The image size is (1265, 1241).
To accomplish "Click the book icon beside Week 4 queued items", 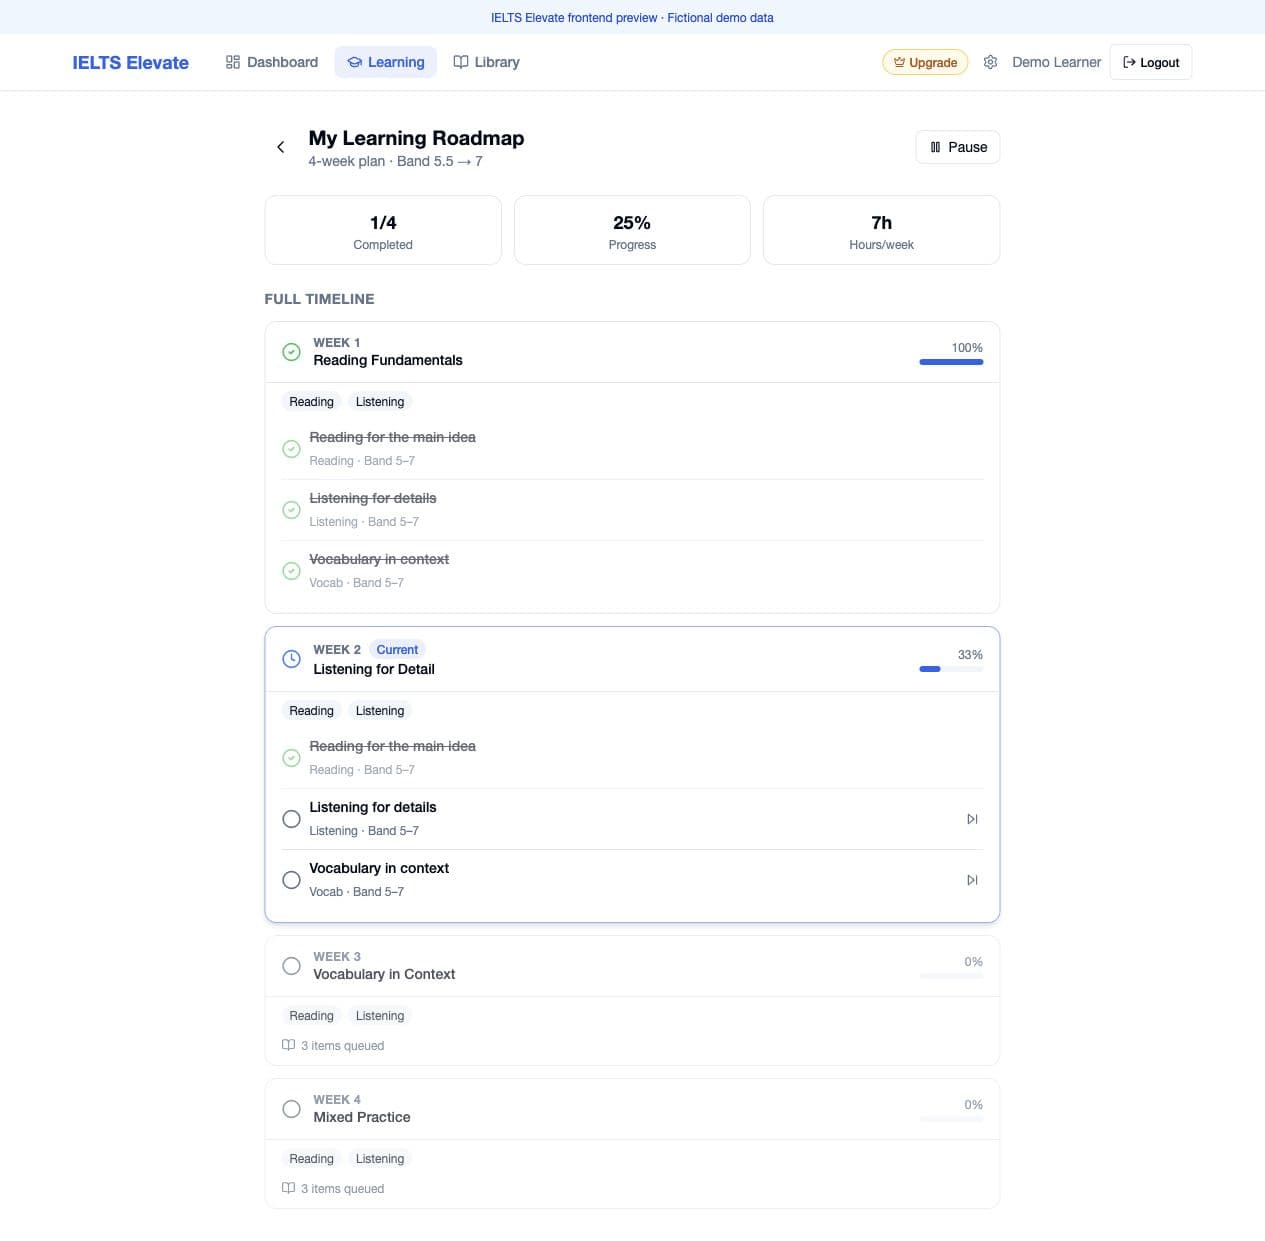I will pyautogui.click(x=288, y=1188).
